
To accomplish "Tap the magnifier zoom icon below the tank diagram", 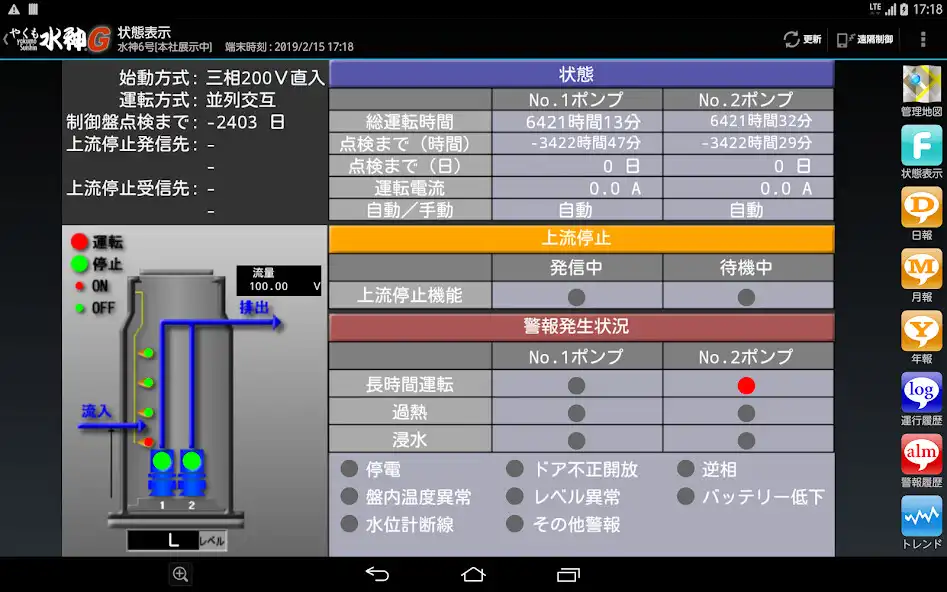I will click(180, 575).
